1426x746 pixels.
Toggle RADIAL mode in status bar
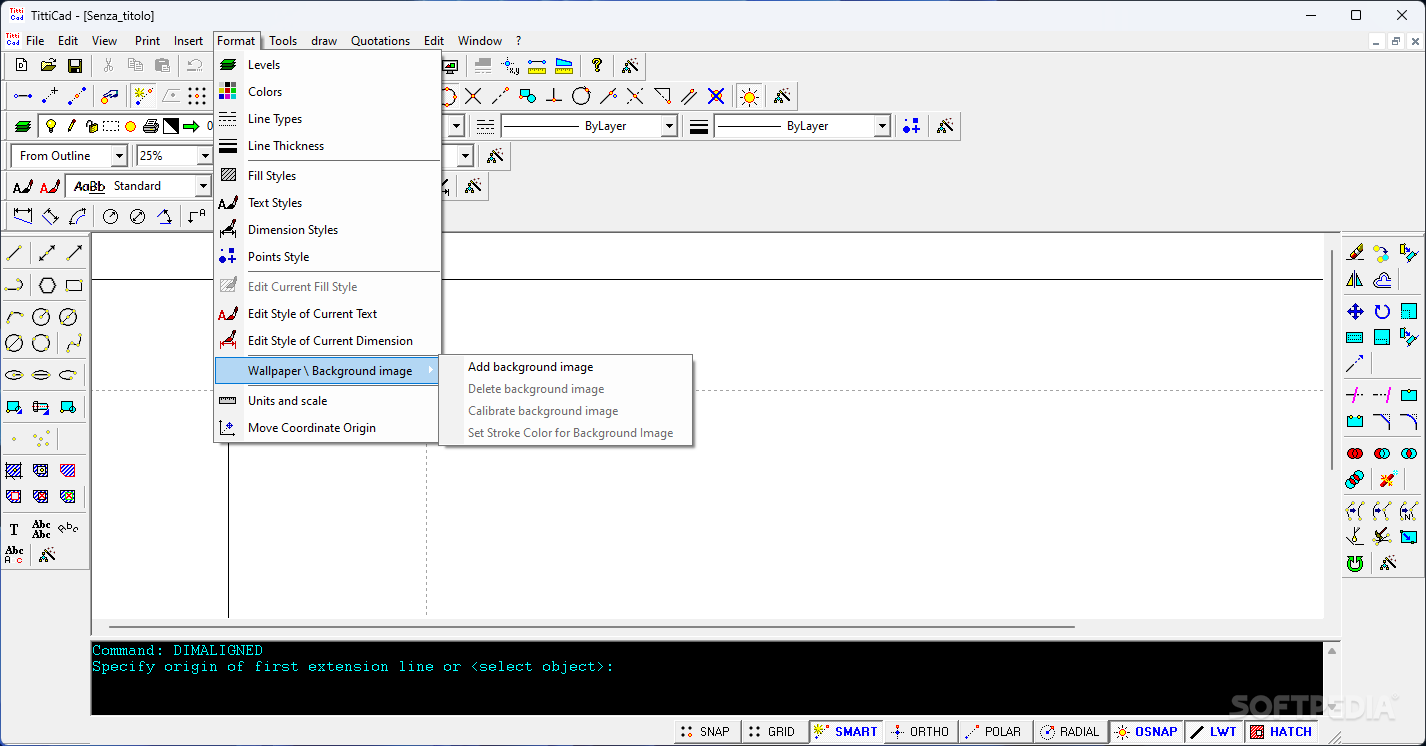pos(1070,732)
